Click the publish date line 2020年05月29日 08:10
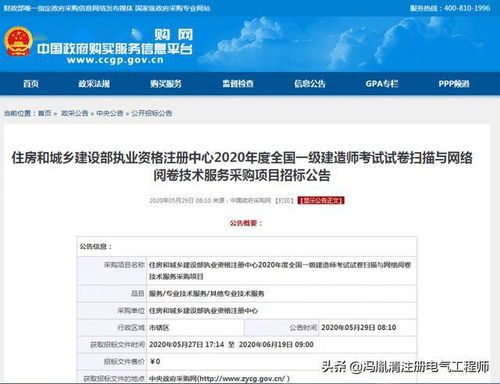 tap(180, 200)
